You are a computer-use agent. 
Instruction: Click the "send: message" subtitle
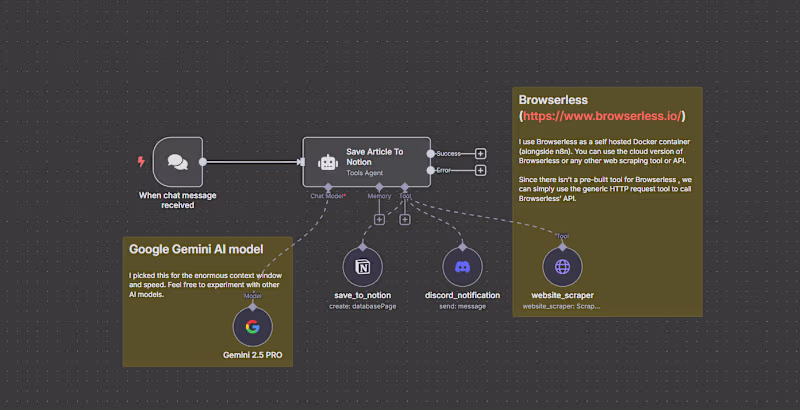[462, 306]
